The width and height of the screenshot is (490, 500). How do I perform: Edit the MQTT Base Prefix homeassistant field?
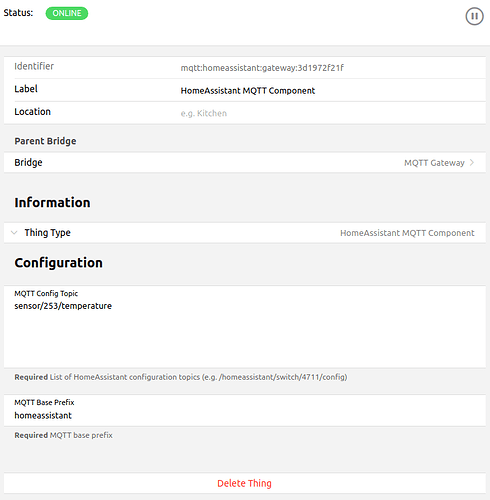[x=245, y=410]
